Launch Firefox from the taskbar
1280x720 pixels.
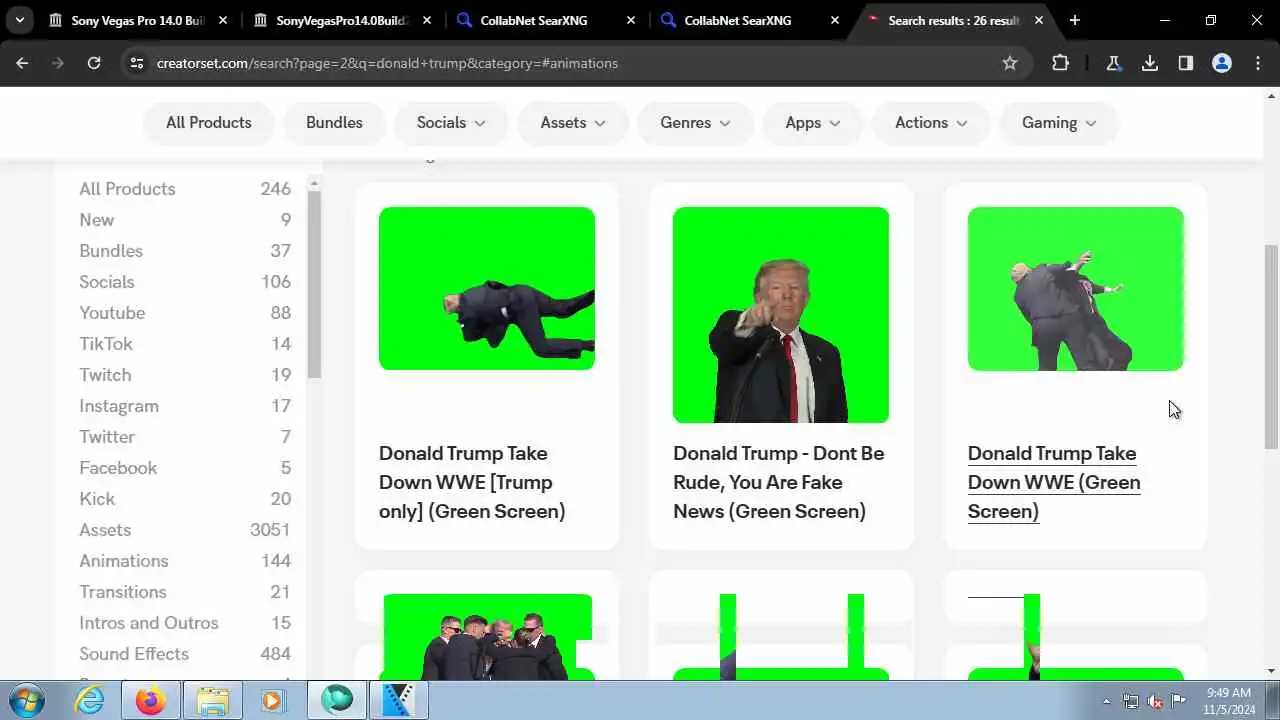pyautogui.click(x=151, y=700)
